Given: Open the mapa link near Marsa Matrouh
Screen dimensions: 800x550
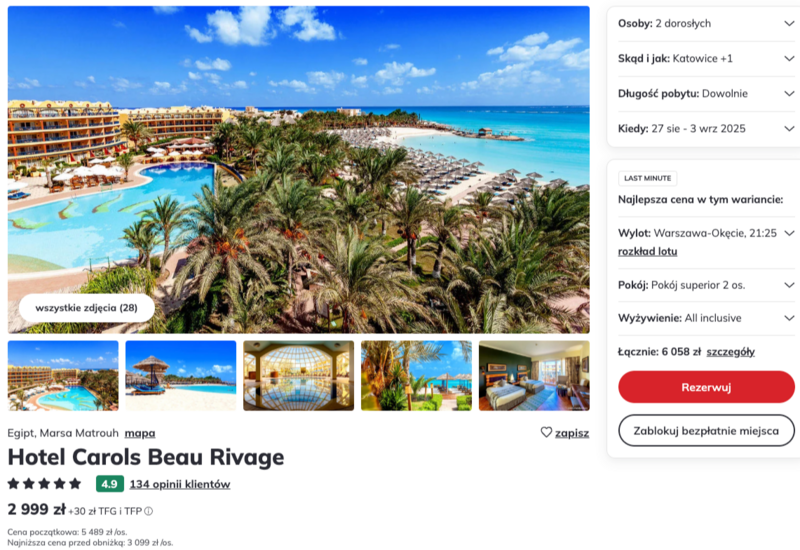Looking at the screenshot, I should (140, 433).
